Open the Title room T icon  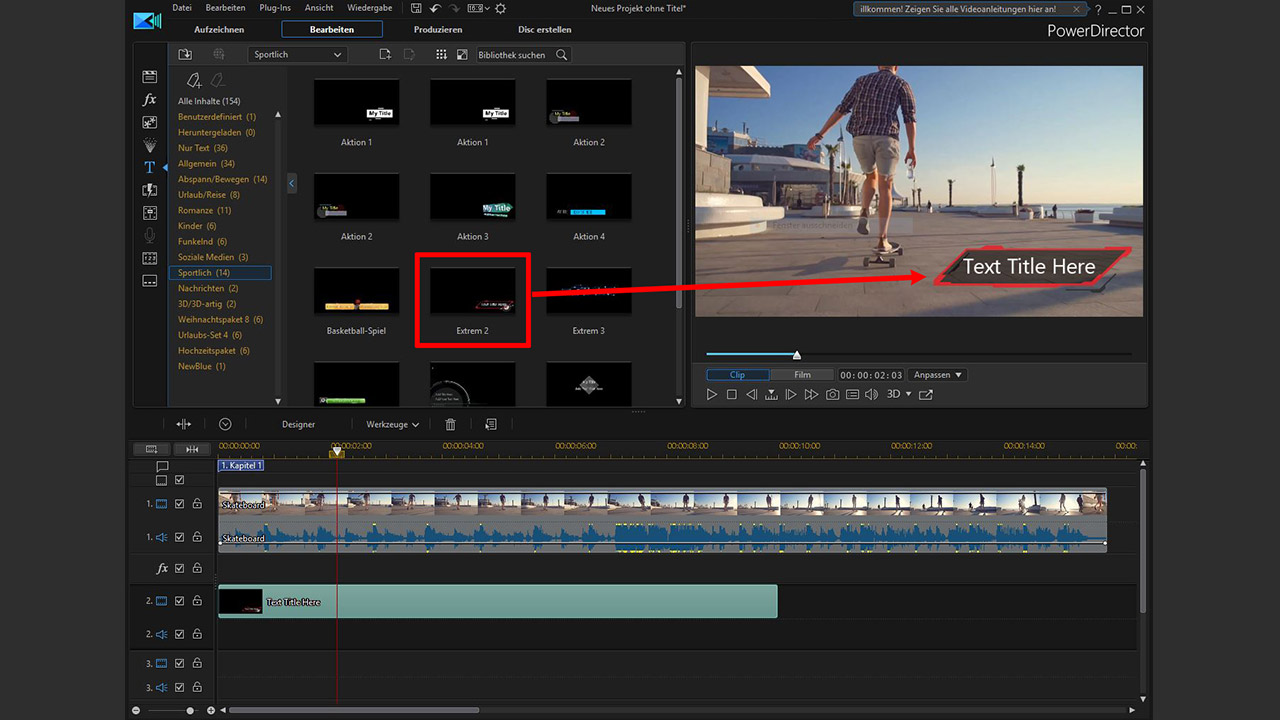tap(149, 167)
